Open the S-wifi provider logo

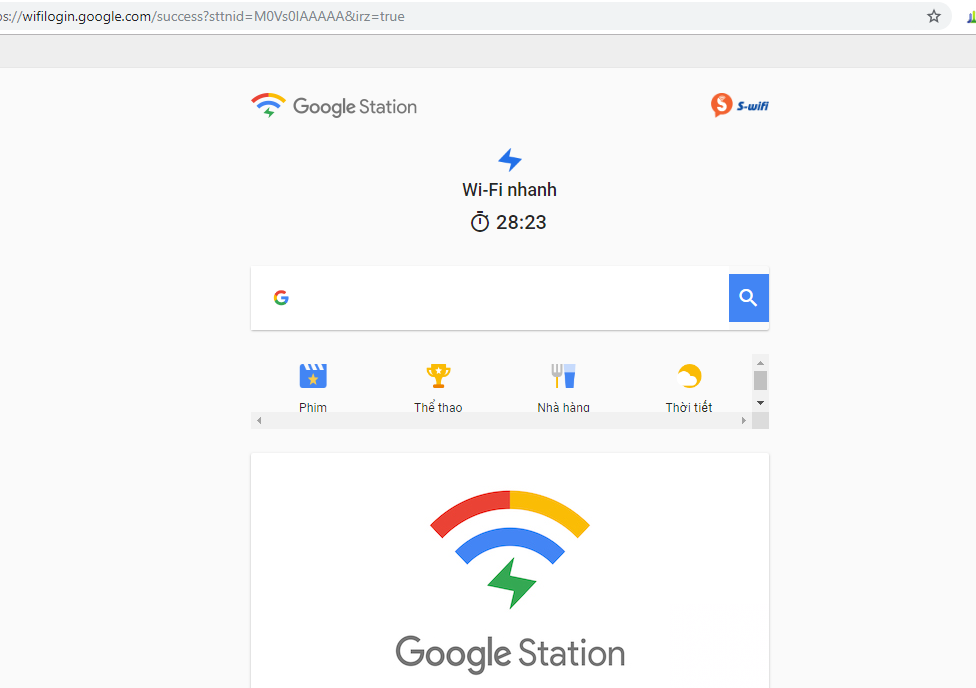point(739,105)
